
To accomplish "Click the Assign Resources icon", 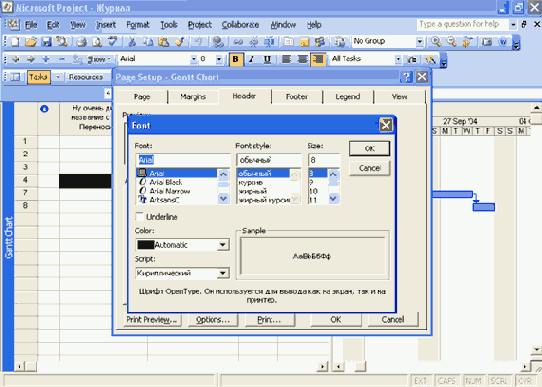I will click(x=320, y=42).
